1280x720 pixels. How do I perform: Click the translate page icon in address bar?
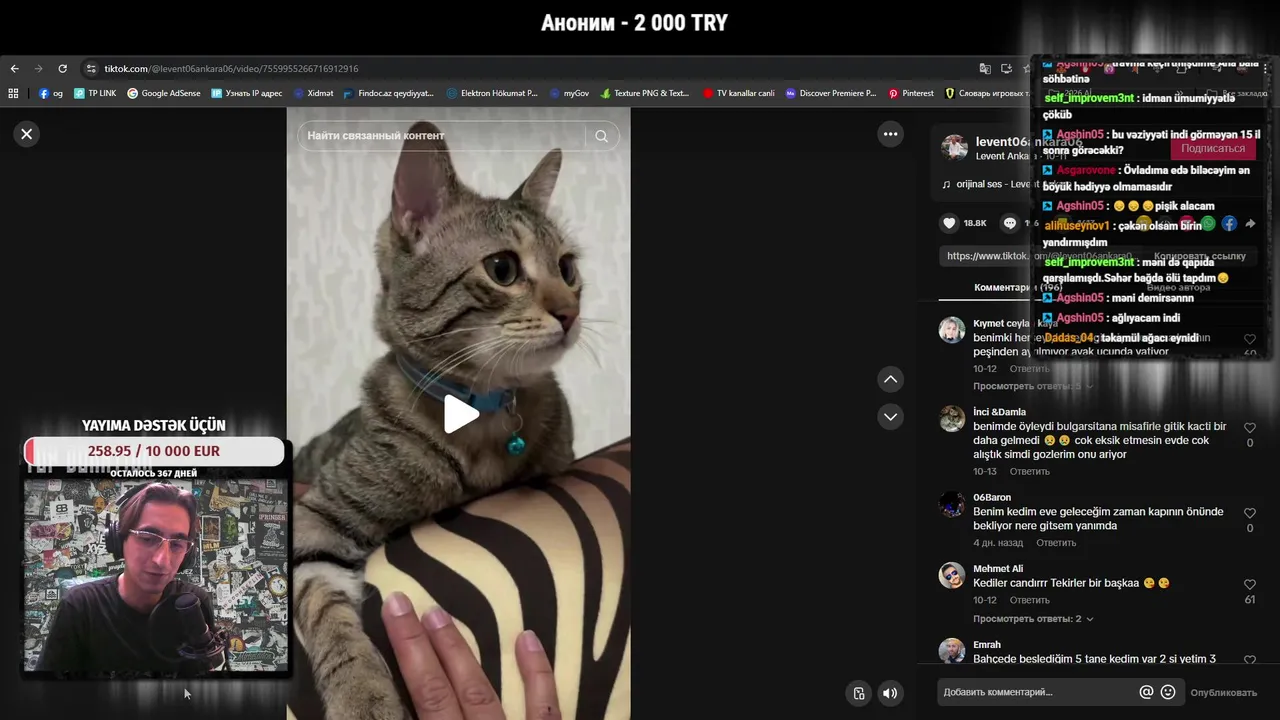985,69
